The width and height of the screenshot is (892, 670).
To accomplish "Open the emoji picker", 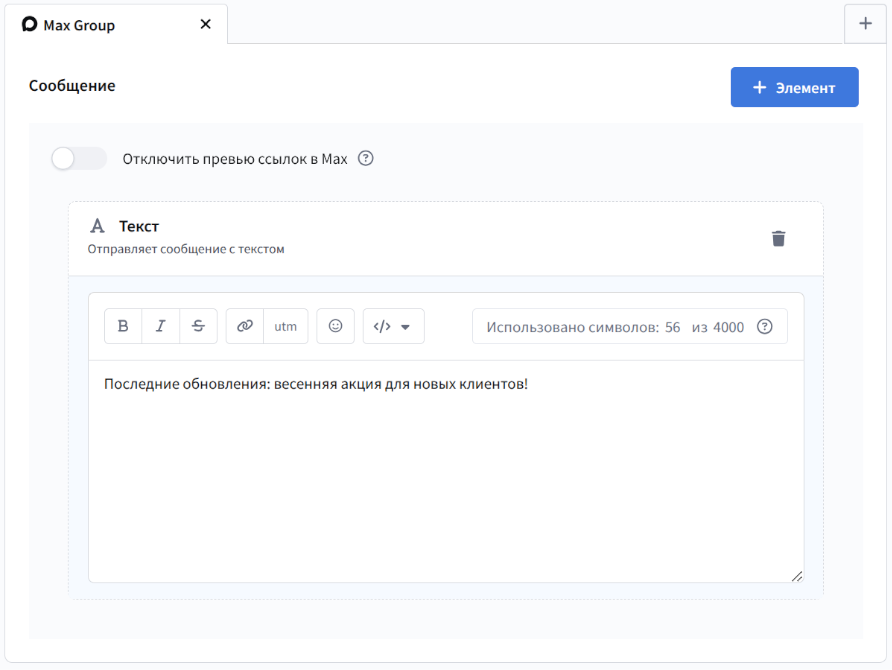I will (x=335, y=326).
